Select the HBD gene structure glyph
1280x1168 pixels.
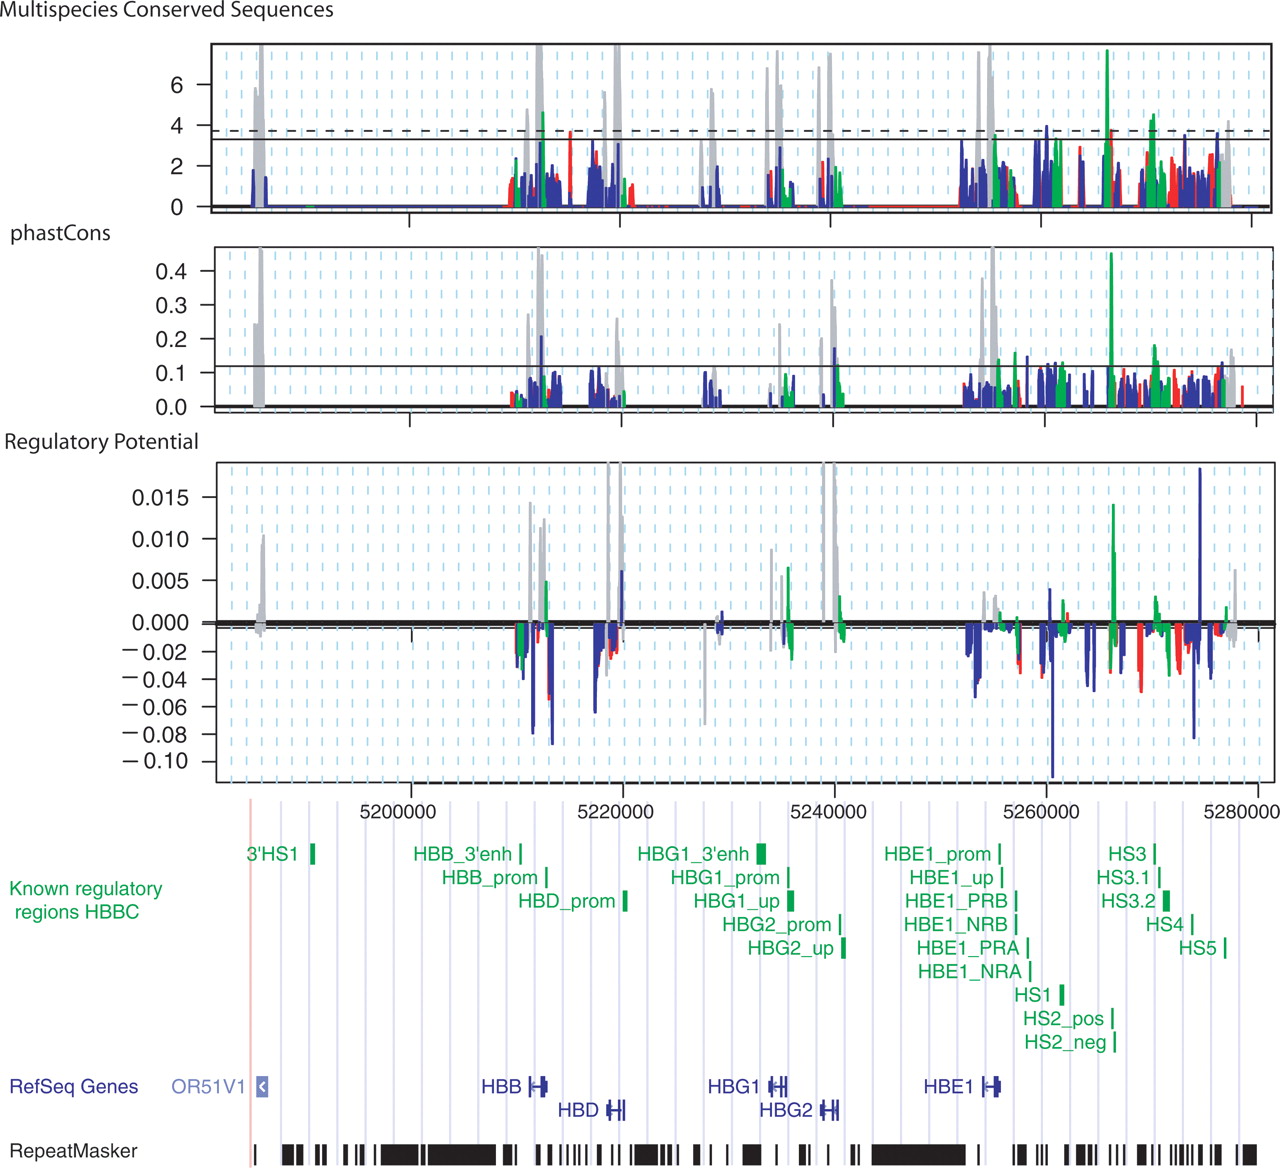pyautogui.click(x=616, y=1110)
